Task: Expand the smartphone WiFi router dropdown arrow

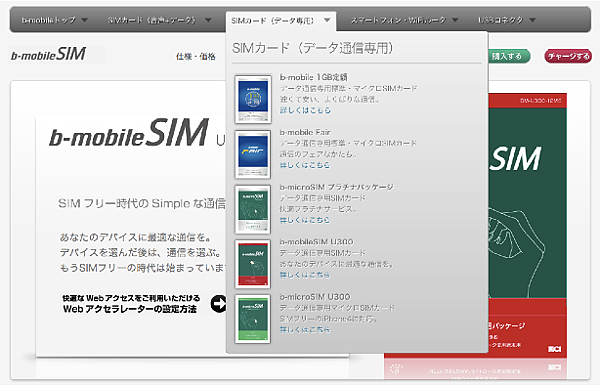Action: coord(455,20)
